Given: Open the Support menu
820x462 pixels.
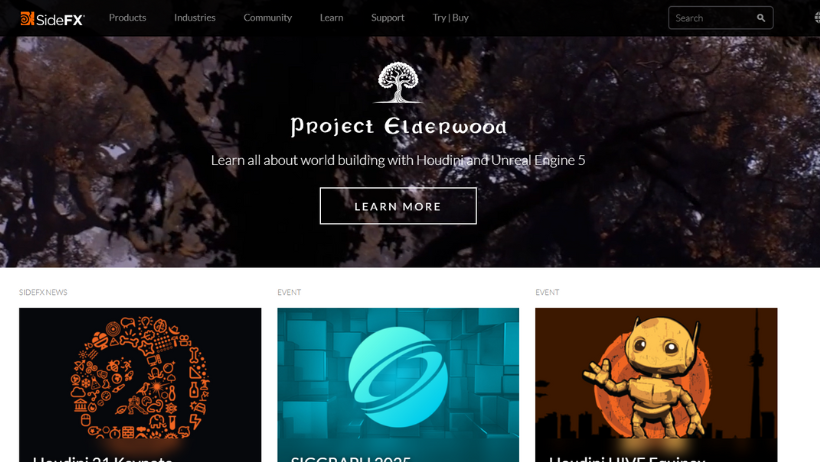Looking at the screenshot, I should click(388, 18).
